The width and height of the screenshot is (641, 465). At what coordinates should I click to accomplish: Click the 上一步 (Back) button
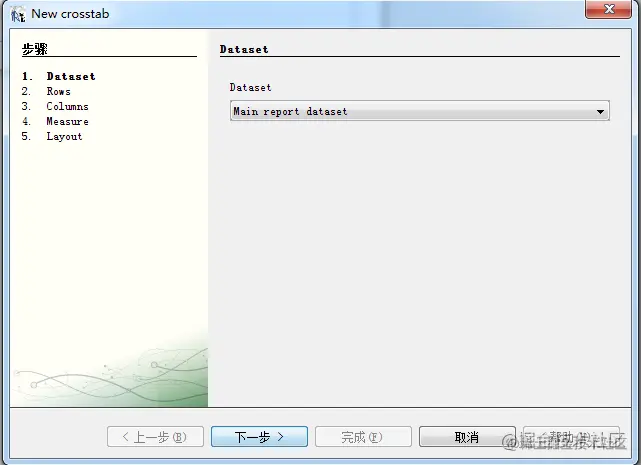coord(155,437)
